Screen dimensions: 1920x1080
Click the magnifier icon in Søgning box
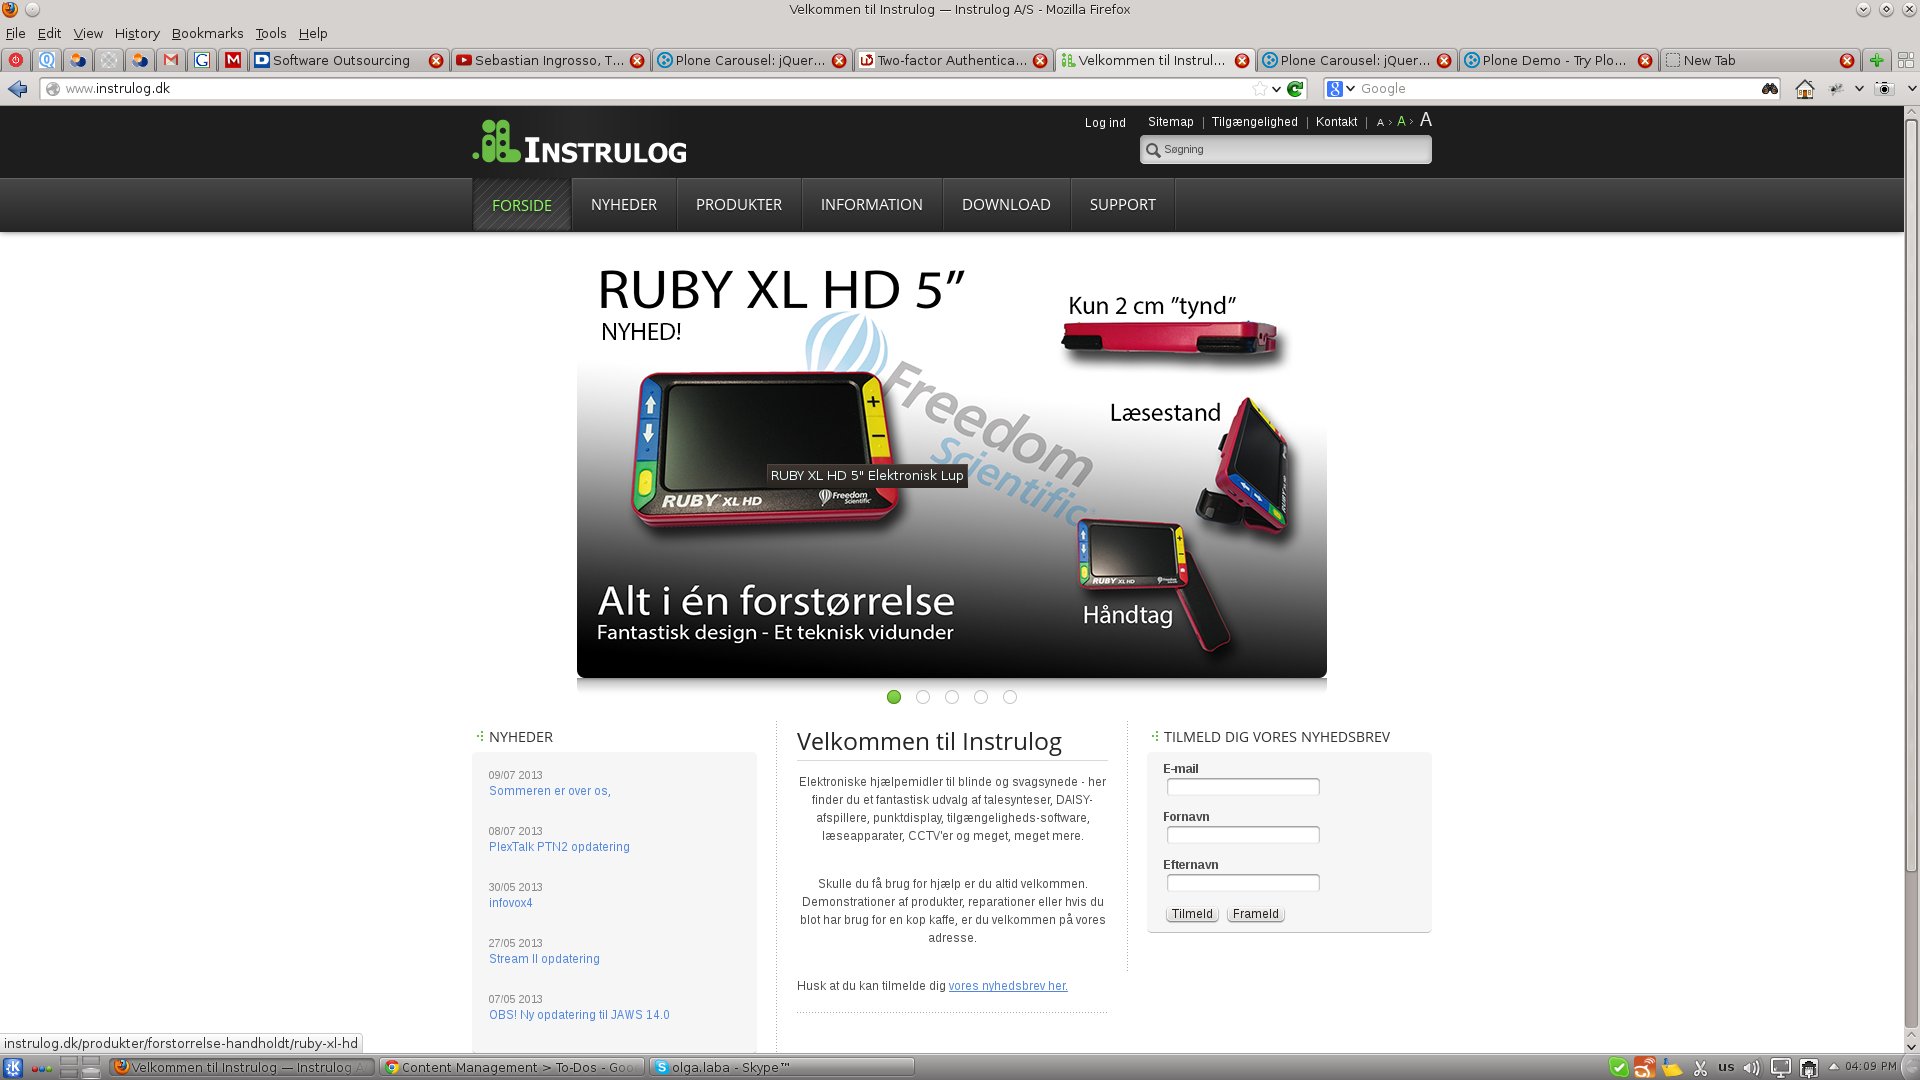pyautogui.click(x=1153, y=150)
